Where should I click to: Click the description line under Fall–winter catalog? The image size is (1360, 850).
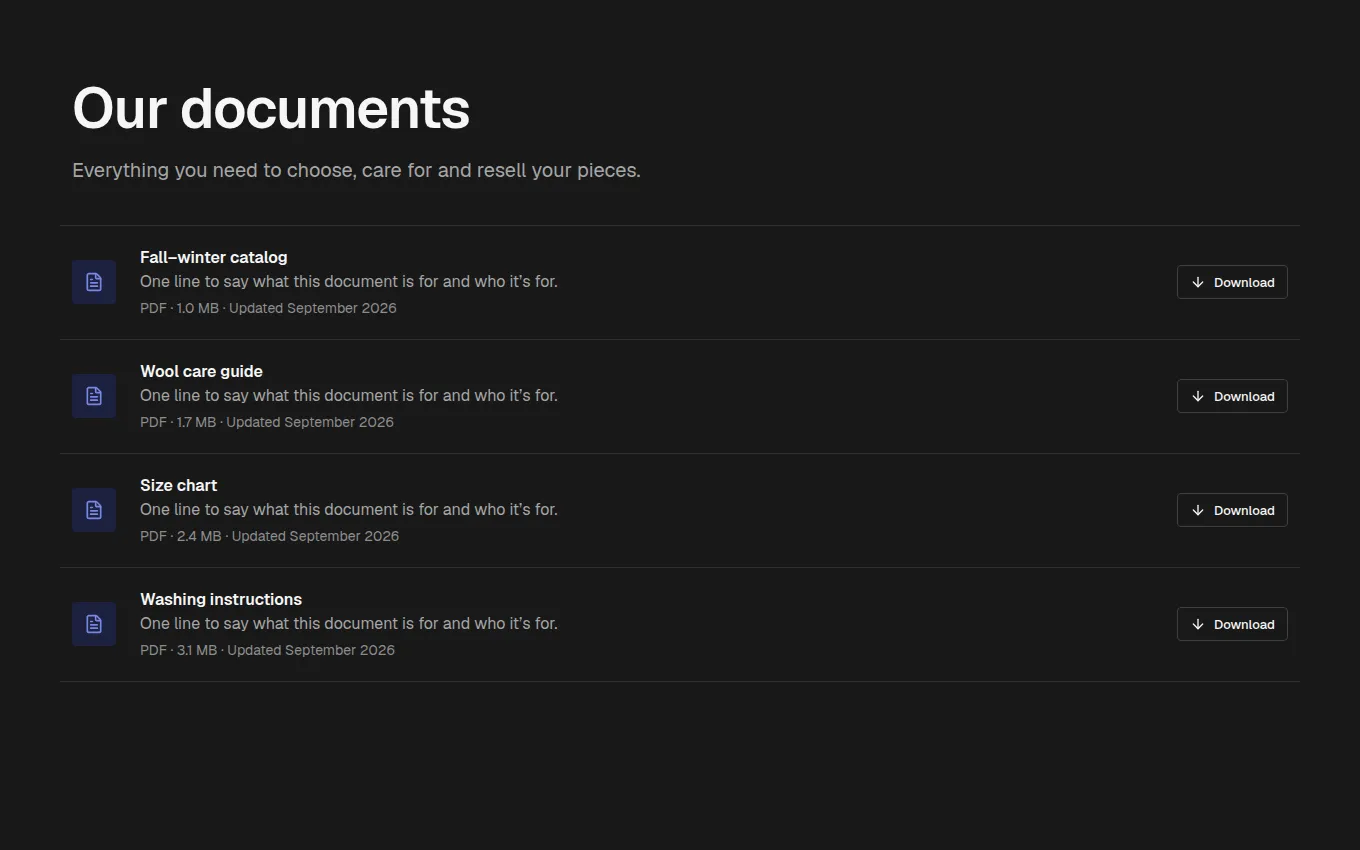(349, 282)
